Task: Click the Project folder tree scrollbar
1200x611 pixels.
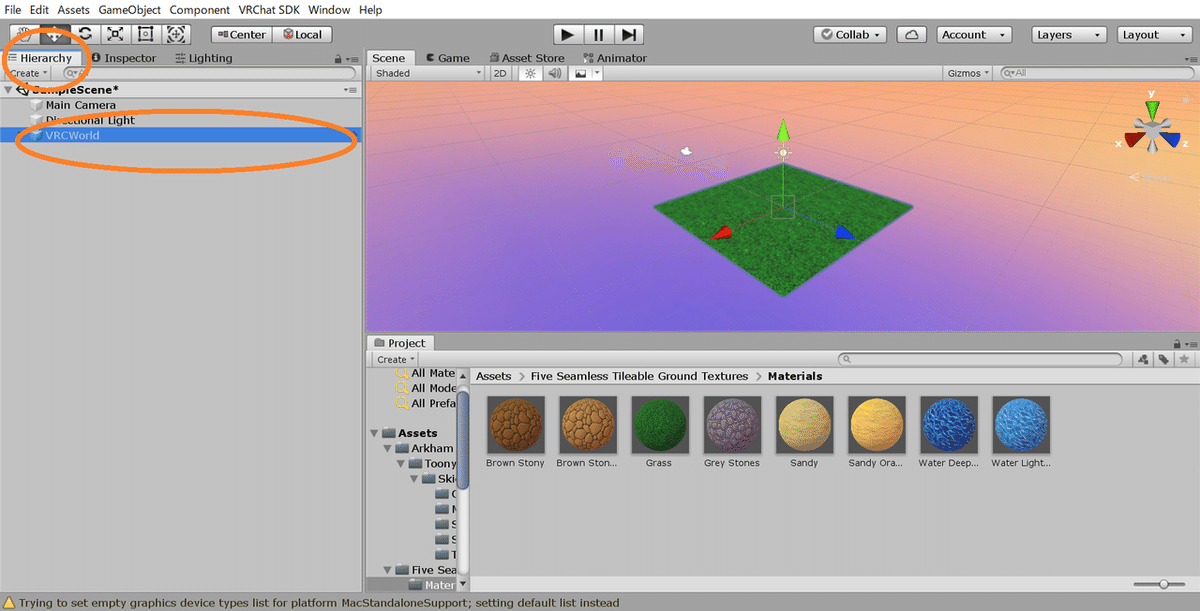Action: pos(463,442)
